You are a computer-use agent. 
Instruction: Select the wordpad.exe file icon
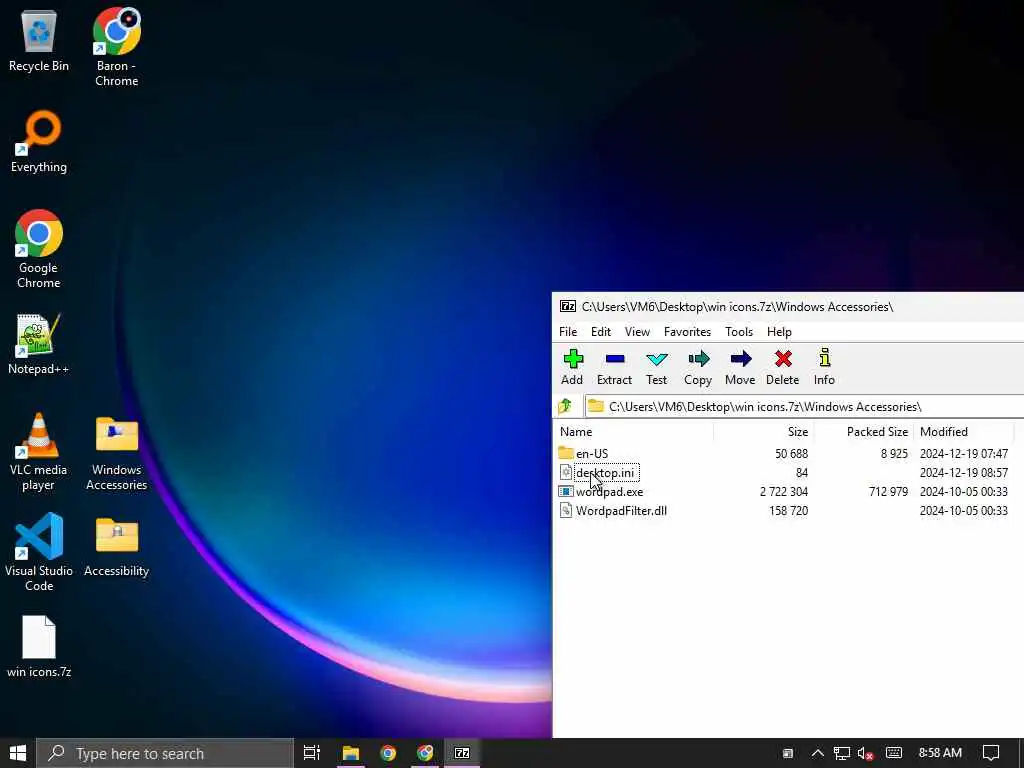566,491
